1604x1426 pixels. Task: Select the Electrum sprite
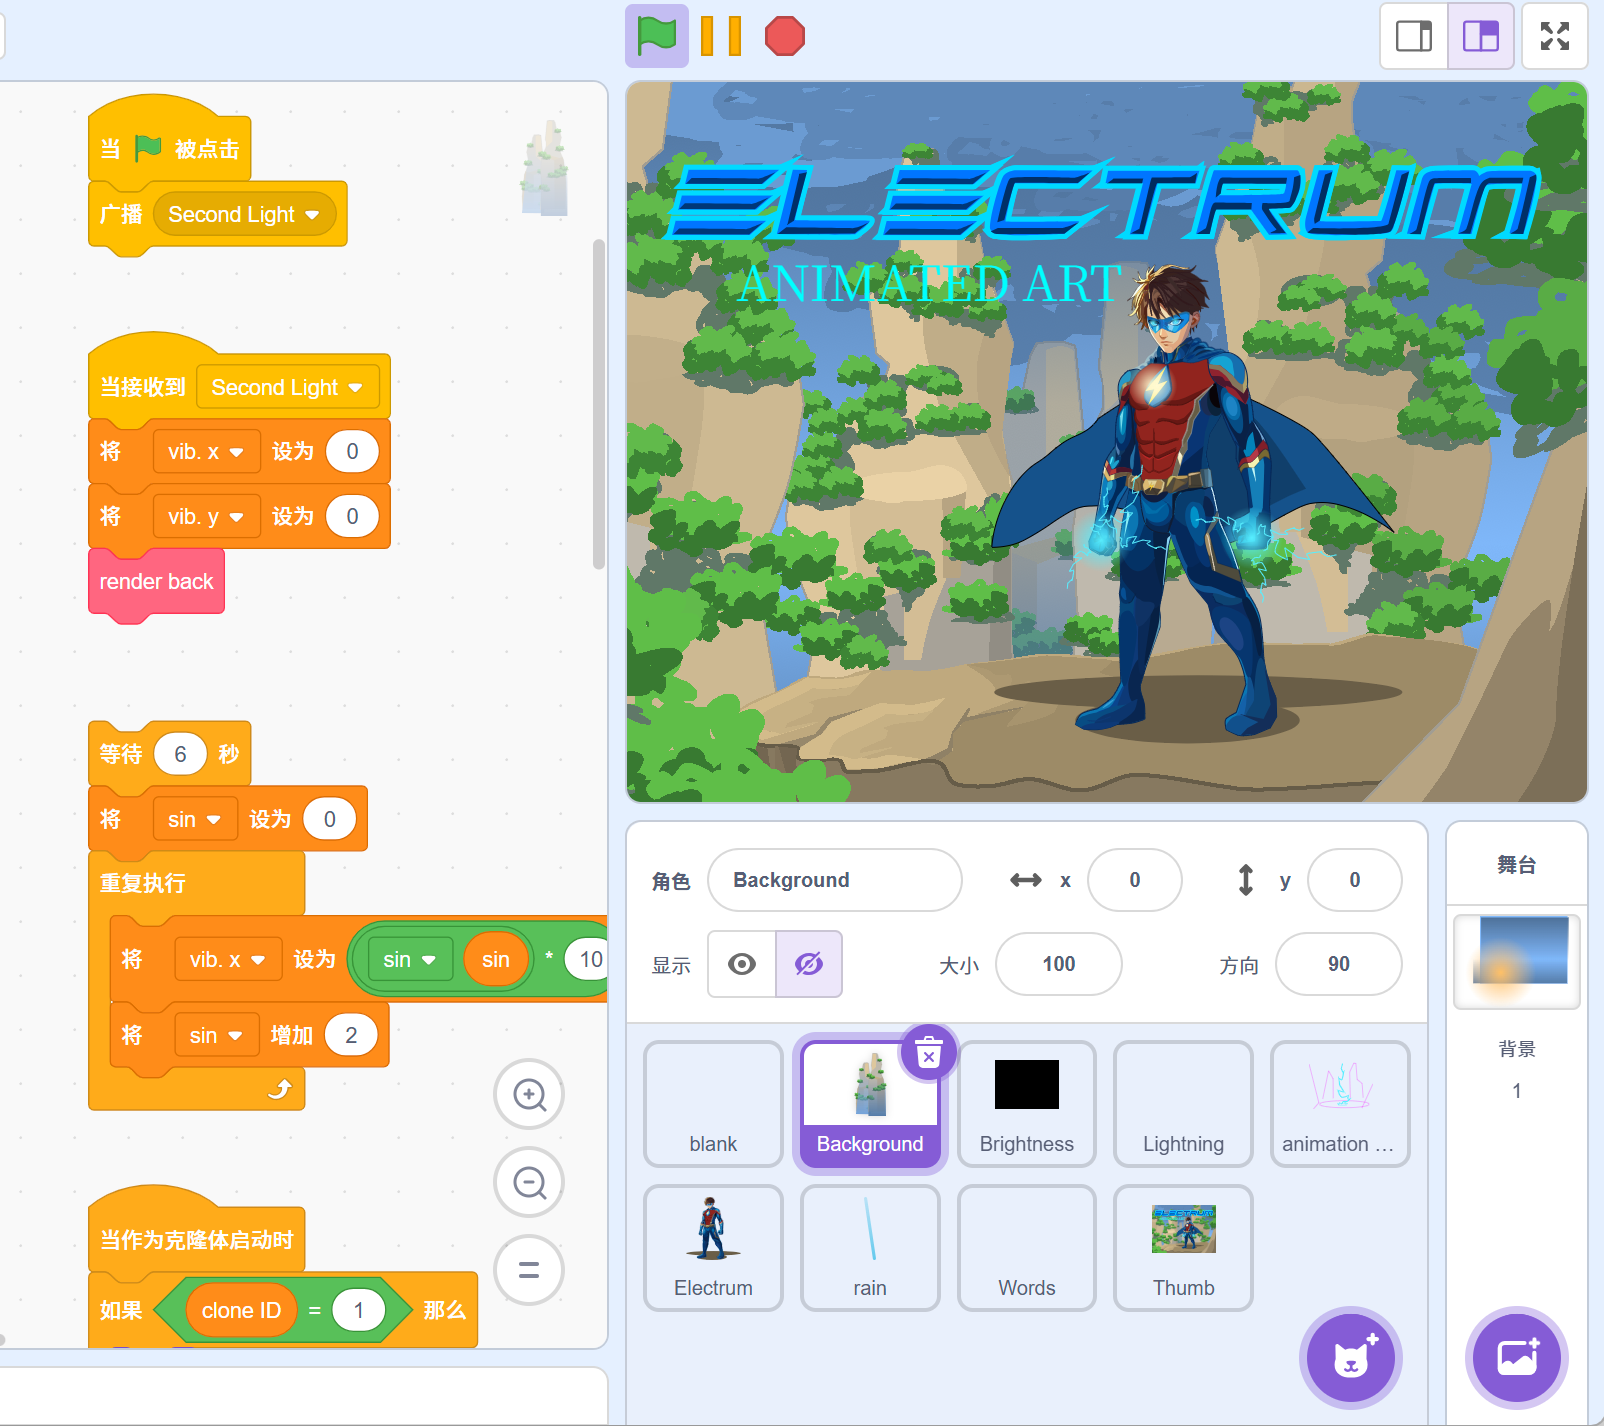(x=713, y=1248)
